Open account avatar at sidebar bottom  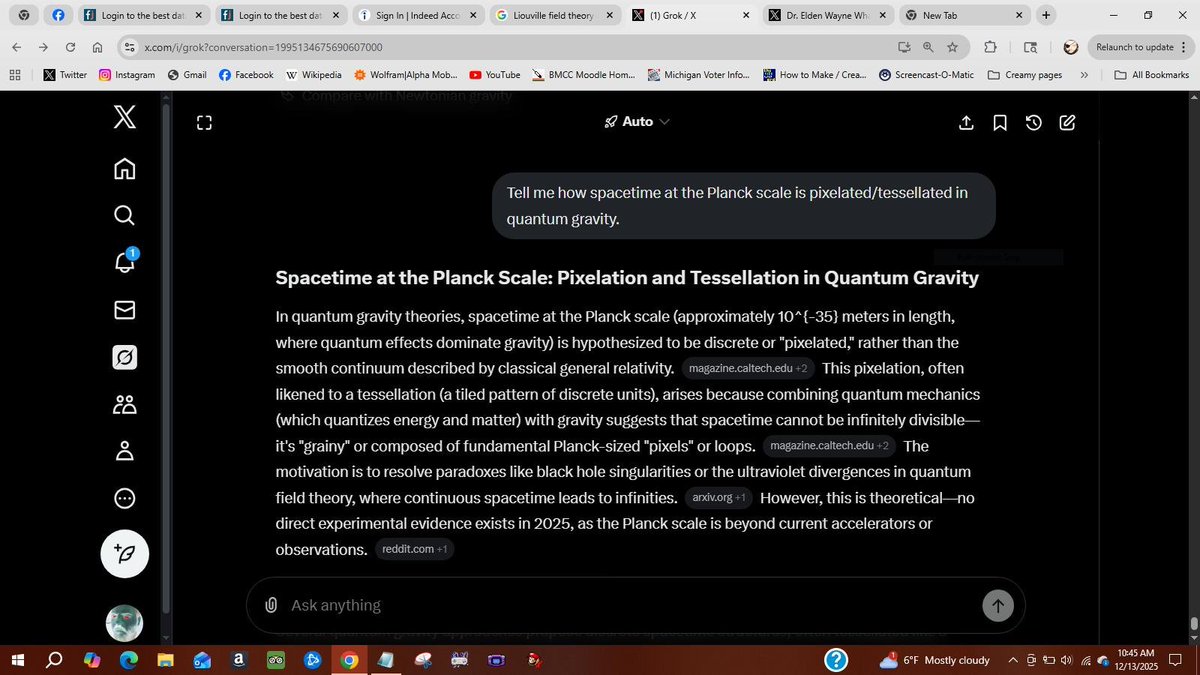pyautogui.click(x=124, y=623)
